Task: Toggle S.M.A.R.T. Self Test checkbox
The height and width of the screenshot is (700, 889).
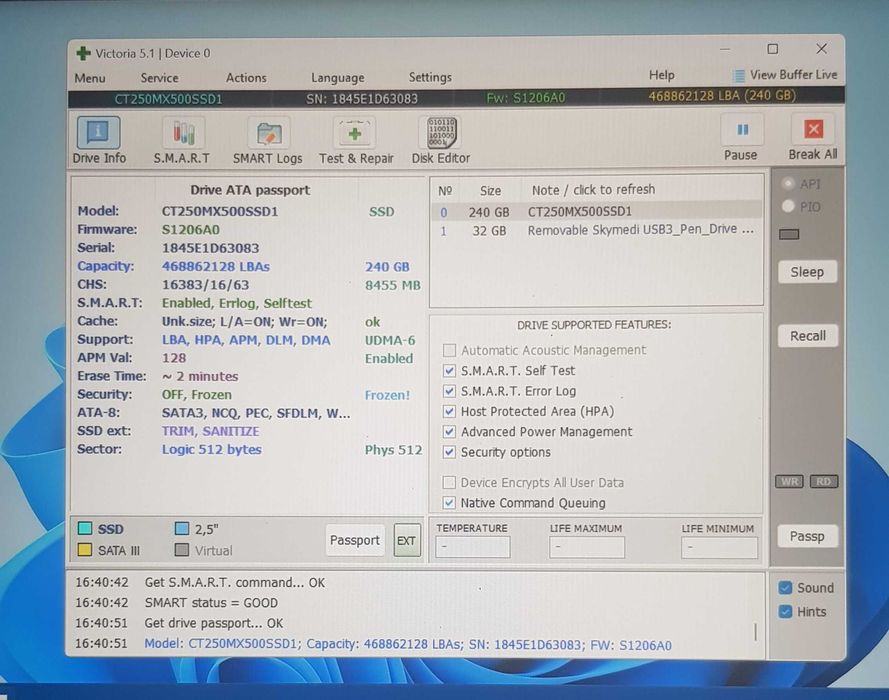Action: pyautogui.click(x=449, y=371)
